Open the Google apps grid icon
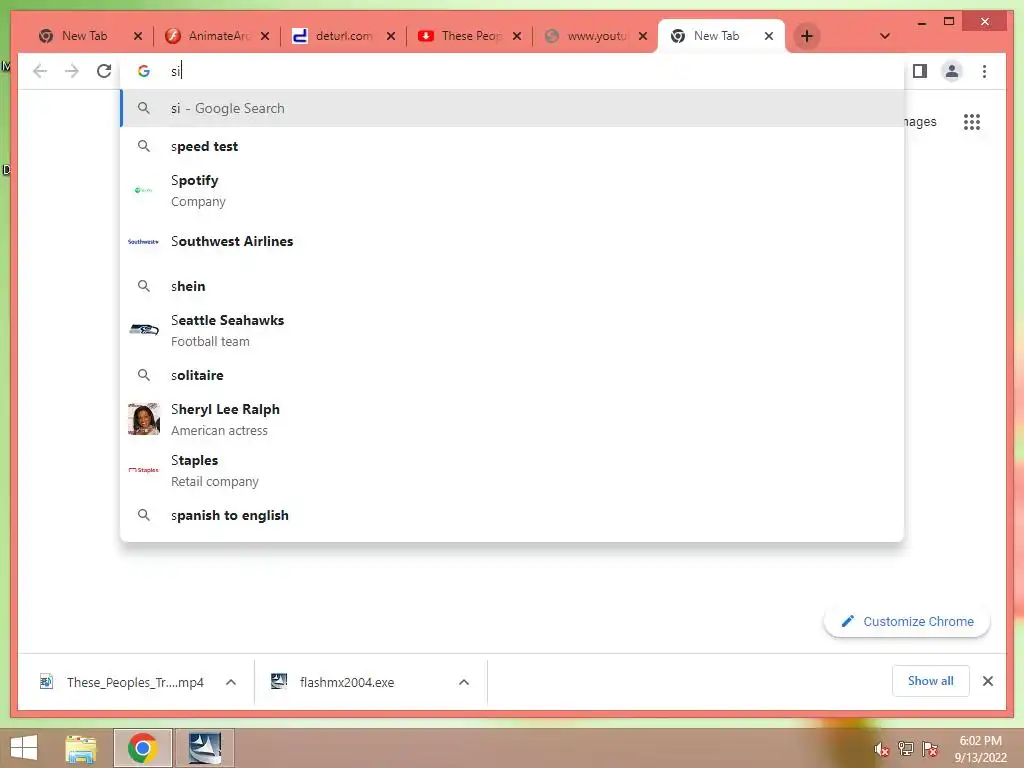1024x768 pixels. pyautogui.click(x=972, y=122)
